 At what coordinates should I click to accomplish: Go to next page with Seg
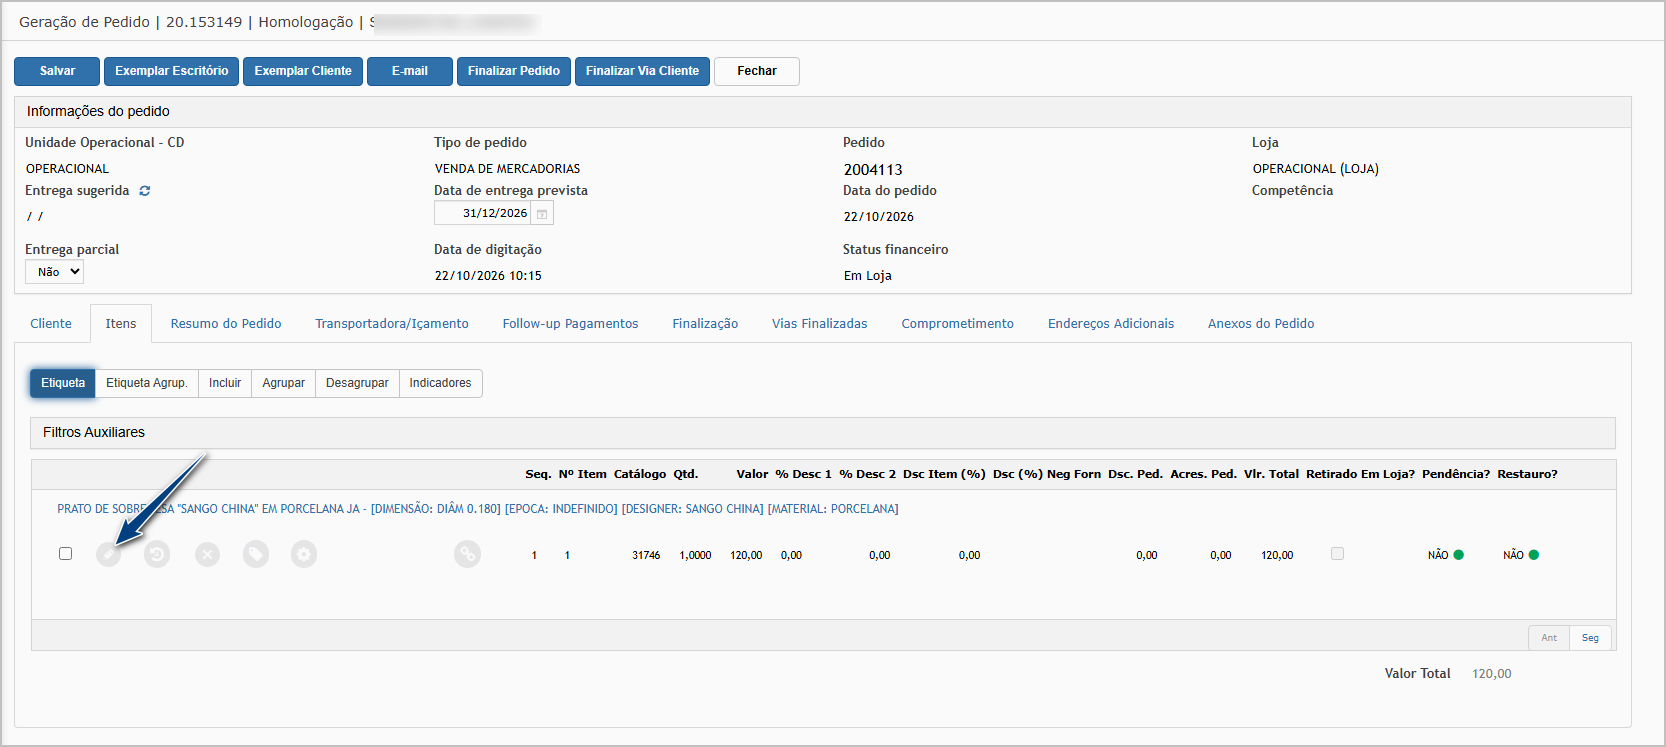[x=1590, y=638]
